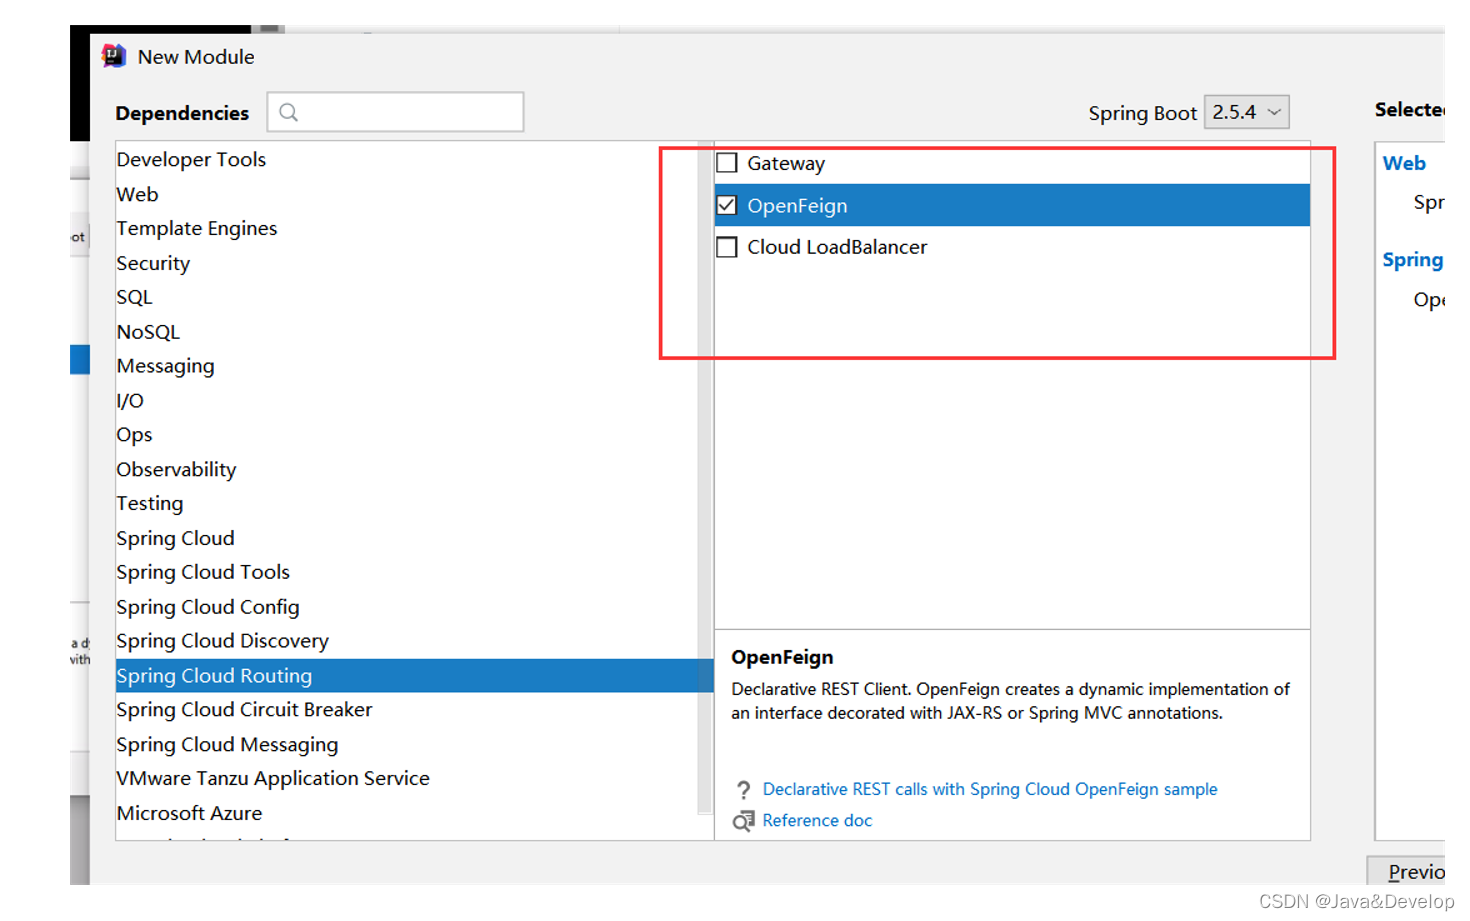Enable the Gateway checkbox

click(727, 163)
